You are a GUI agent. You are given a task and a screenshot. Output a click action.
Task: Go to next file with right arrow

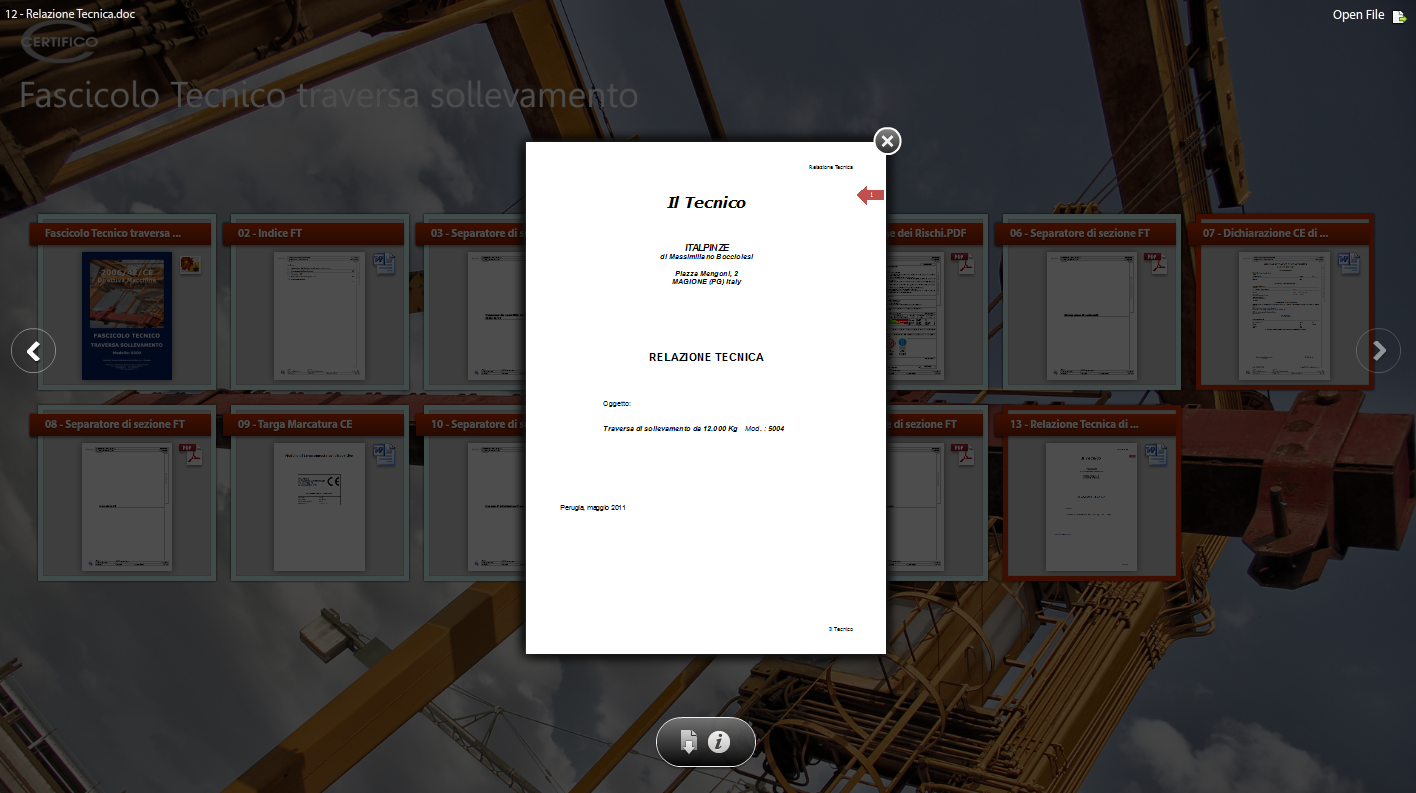(x=1378, y=351)
